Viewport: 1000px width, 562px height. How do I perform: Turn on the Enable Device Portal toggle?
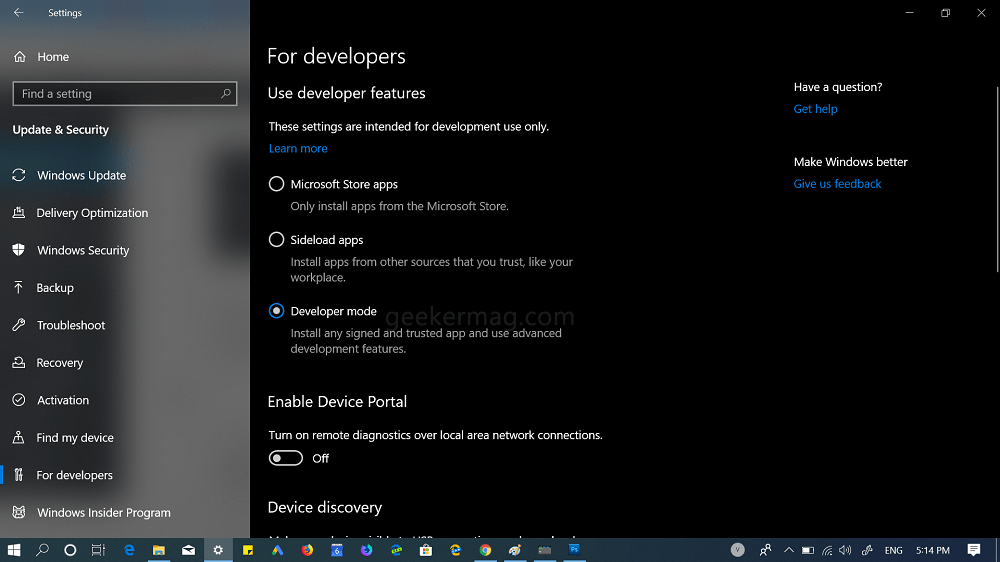285,458
